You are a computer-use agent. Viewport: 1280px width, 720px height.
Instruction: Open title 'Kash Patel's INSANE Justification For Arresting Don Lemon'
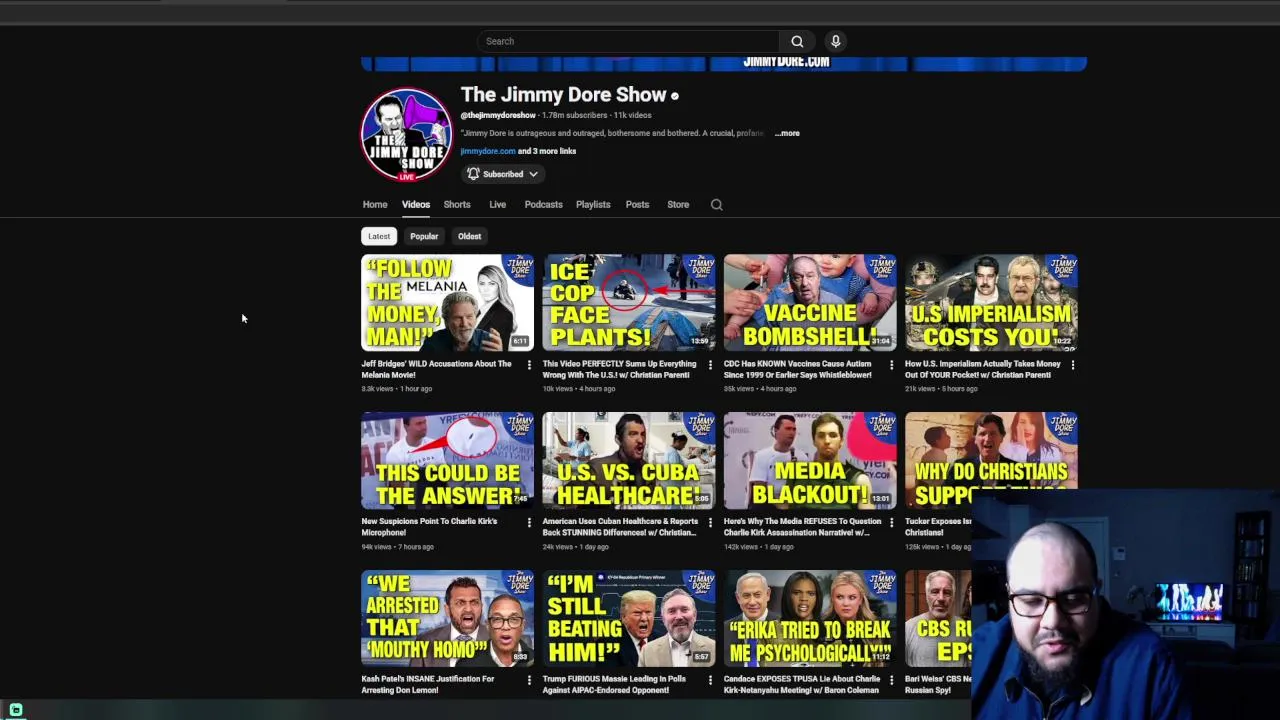(428, 684)
